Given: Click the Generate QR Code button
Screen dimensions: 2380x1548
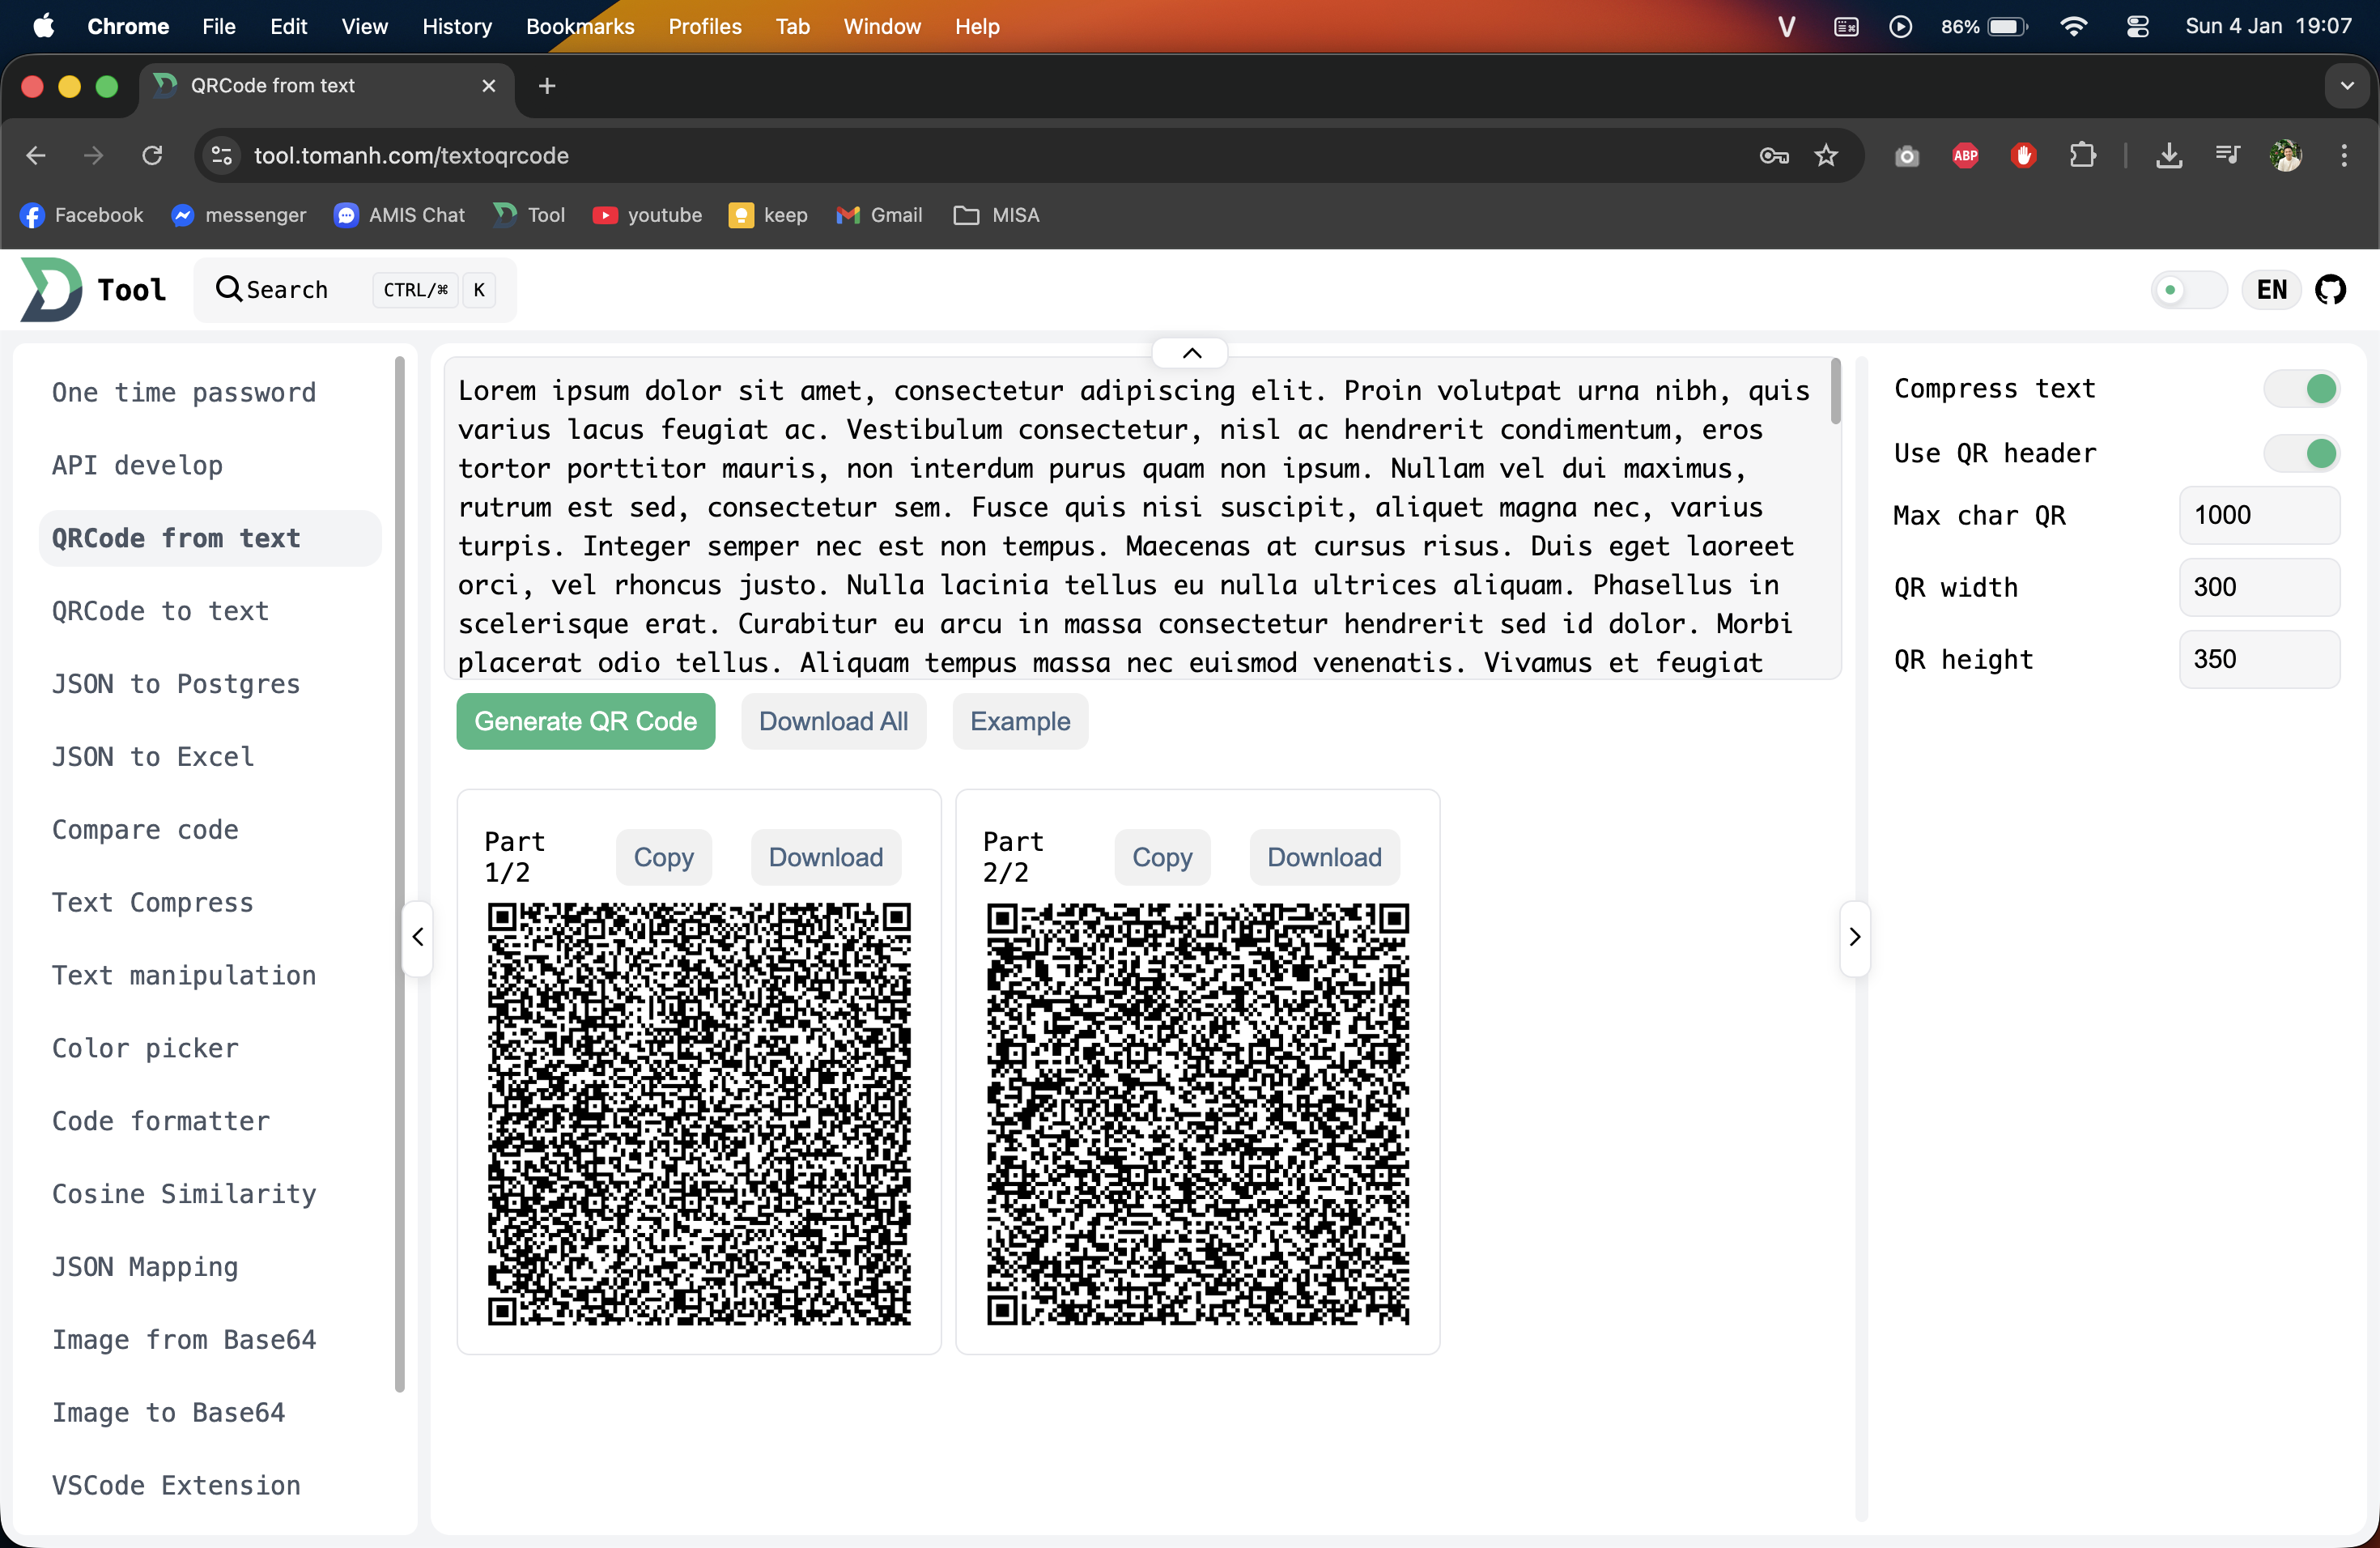Looking at the screenshot, I should (x=585, y=721).
